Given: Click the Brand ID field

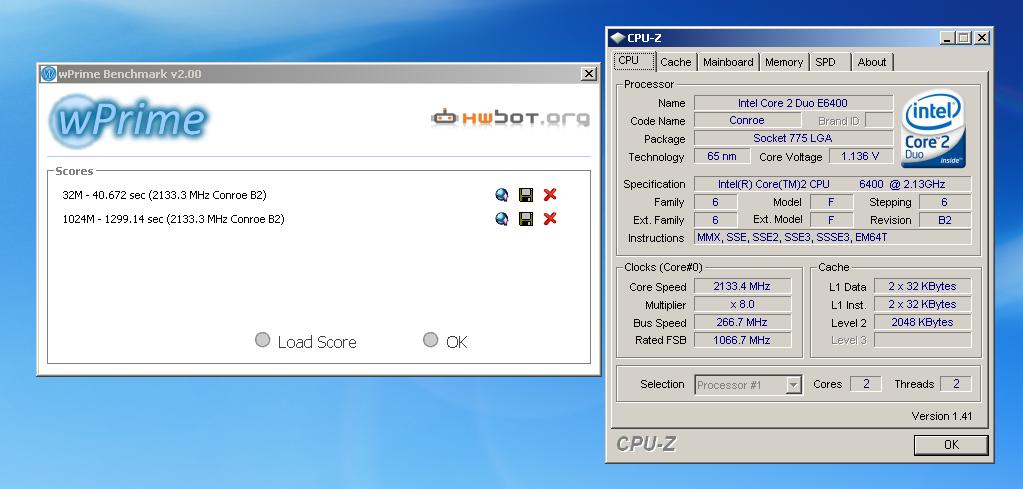Looking at the screenshot, I should [879, 120].
